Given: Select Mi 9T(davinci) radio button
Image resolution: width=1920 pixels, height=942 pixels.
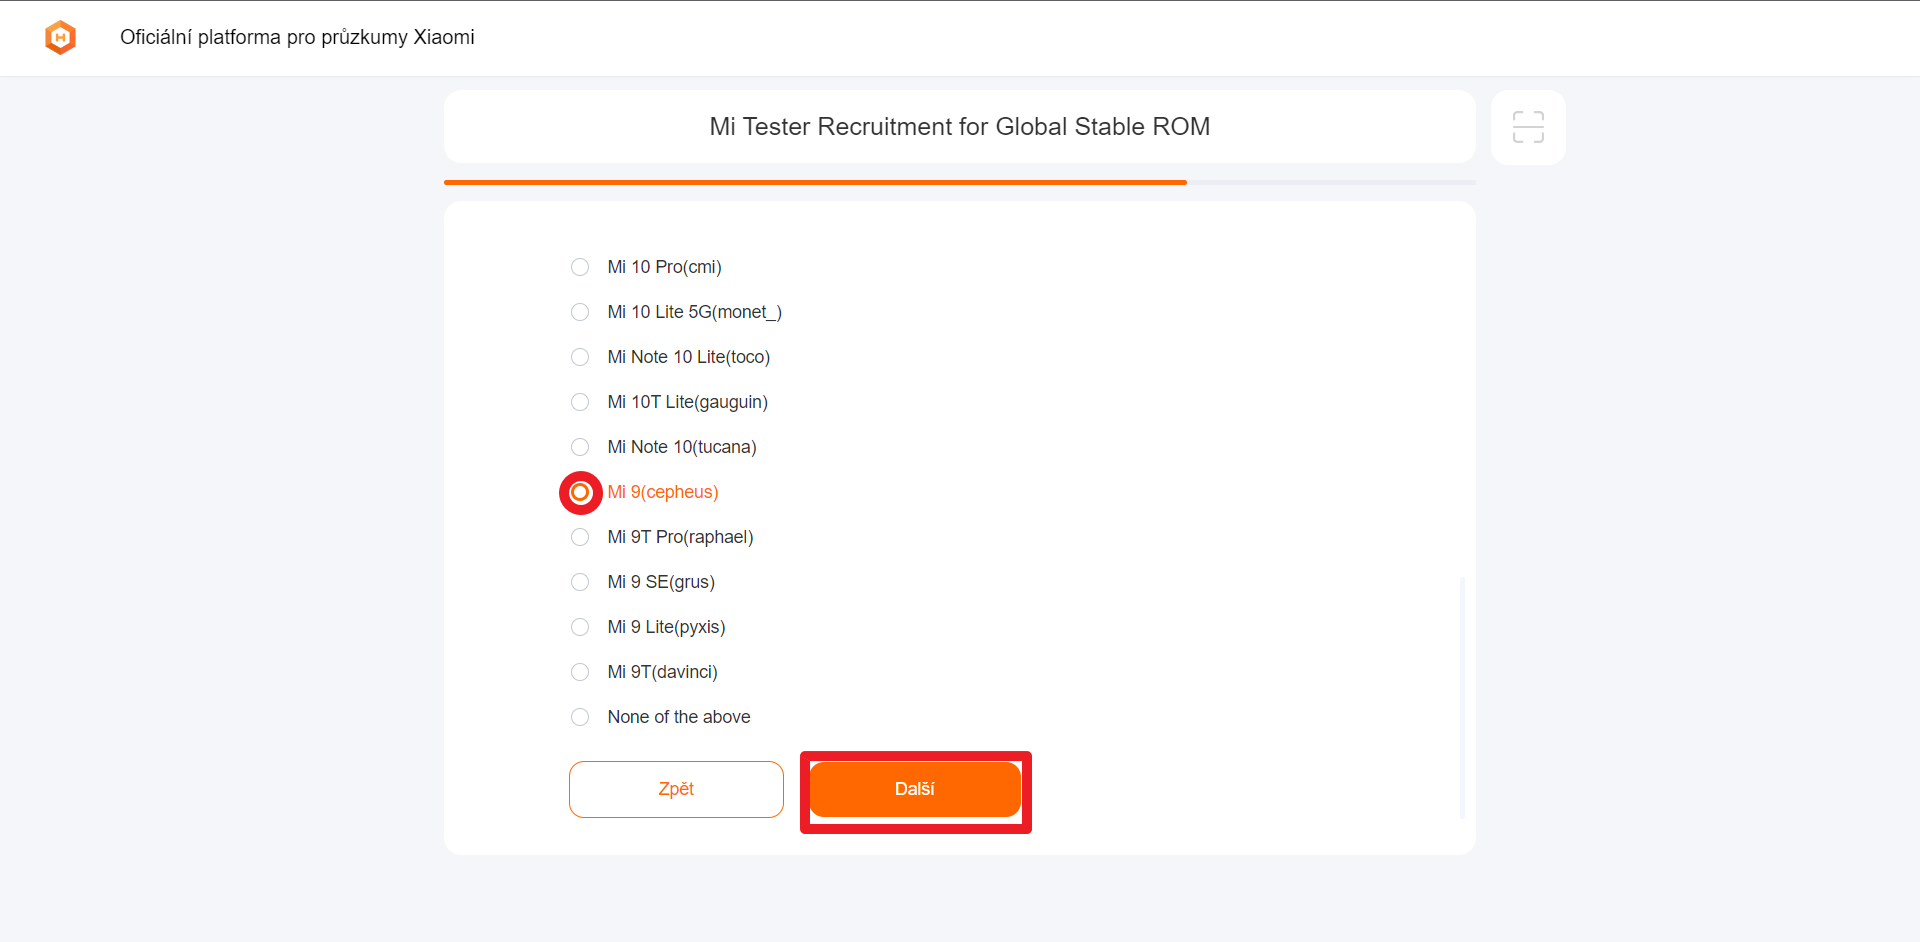Looking at the screenshot, I should point(580,672).
